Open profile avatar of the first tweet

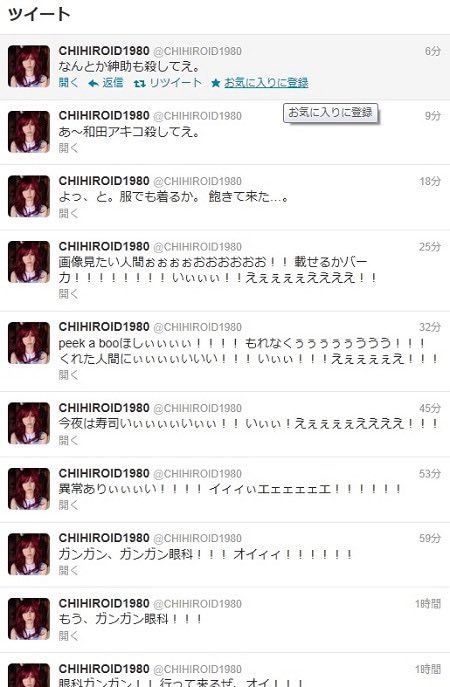29,66
